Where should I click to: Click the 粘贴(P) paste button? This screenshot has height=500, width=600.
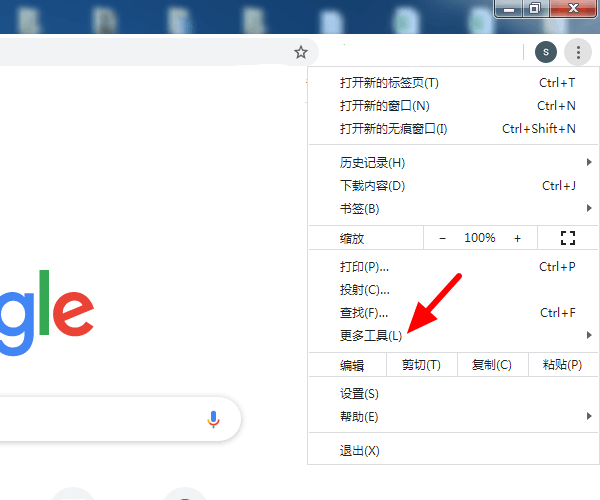[x=562, y=365]
